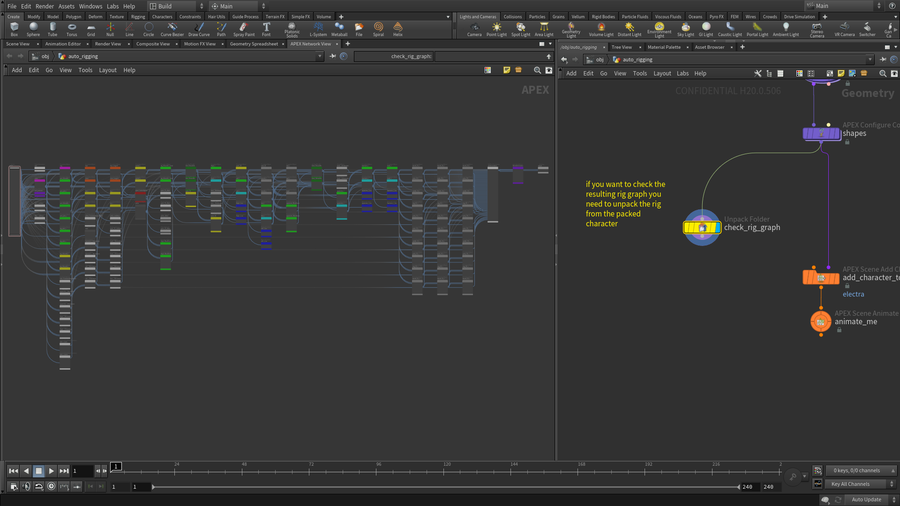Select the Sphere shelf tool
The width and height of the screenshot is (900, 506).
33,29
